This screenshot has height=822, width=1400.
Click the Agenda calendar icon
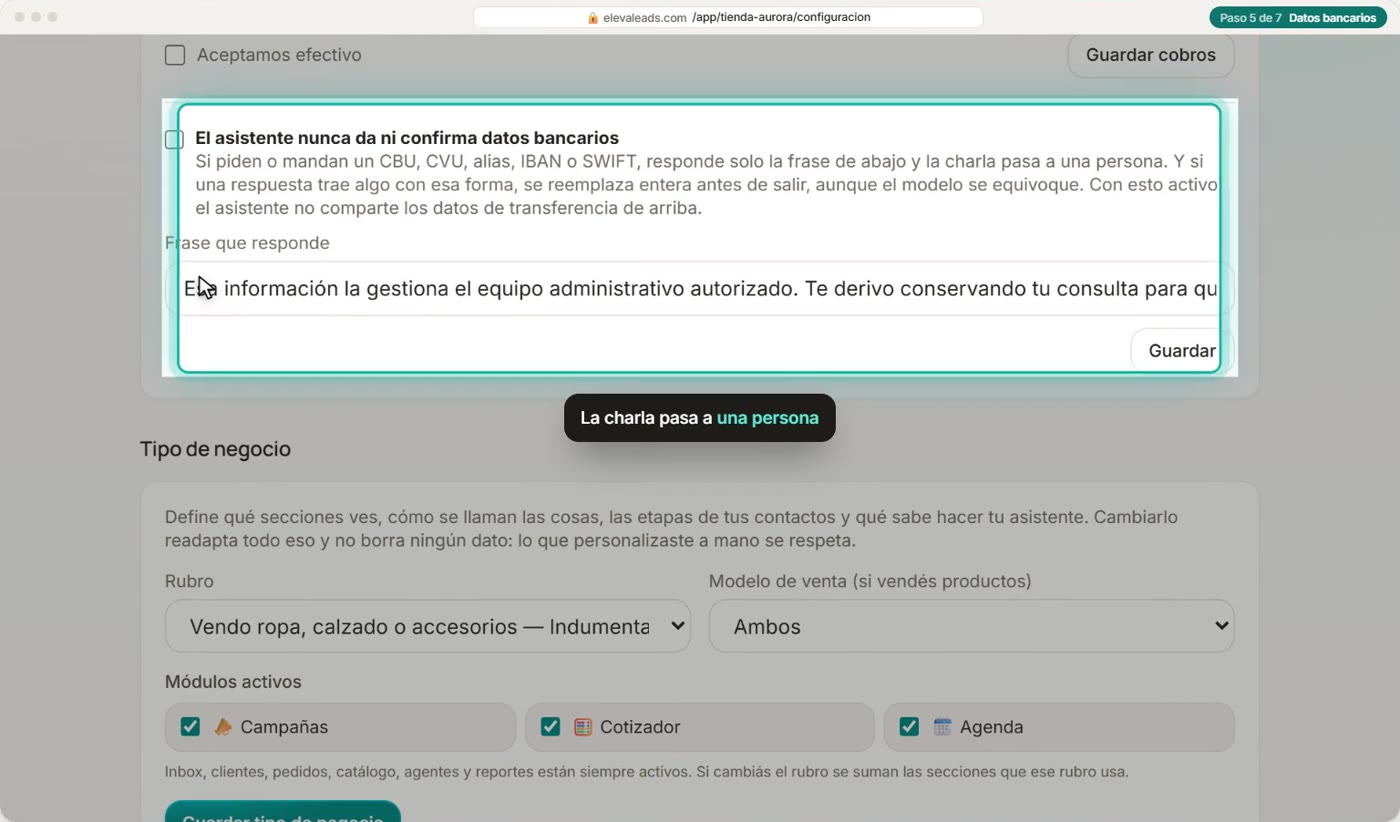pyautogui.click(x=942, y=727)
